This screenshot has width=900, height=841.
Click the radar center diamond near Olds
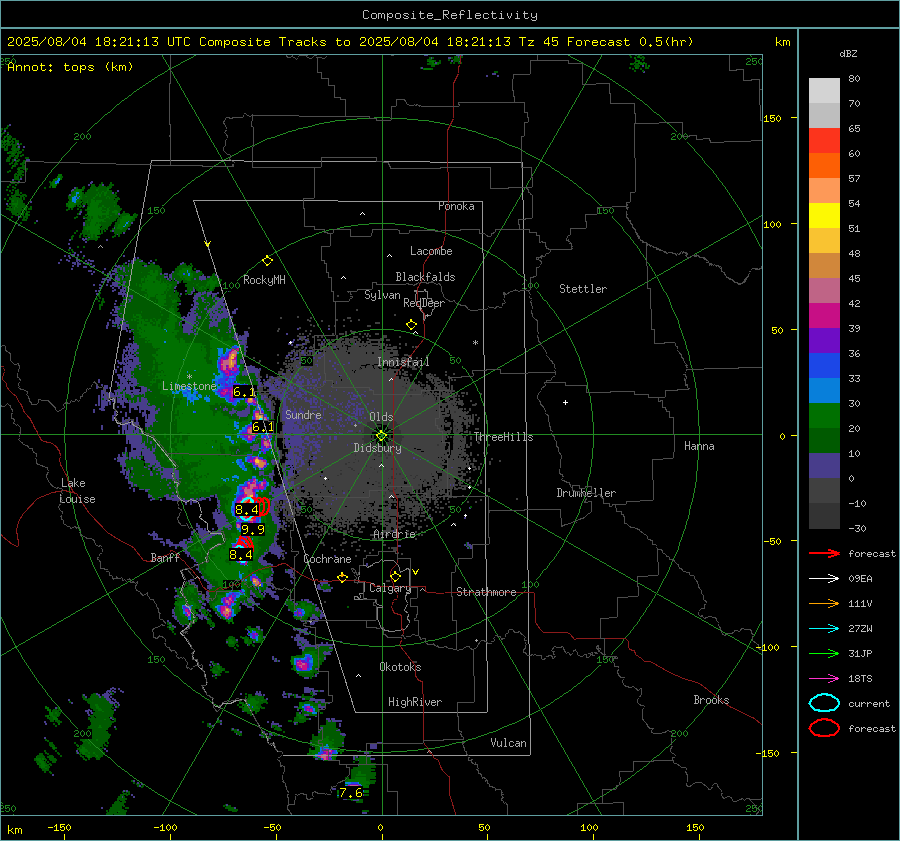point(381,436)
